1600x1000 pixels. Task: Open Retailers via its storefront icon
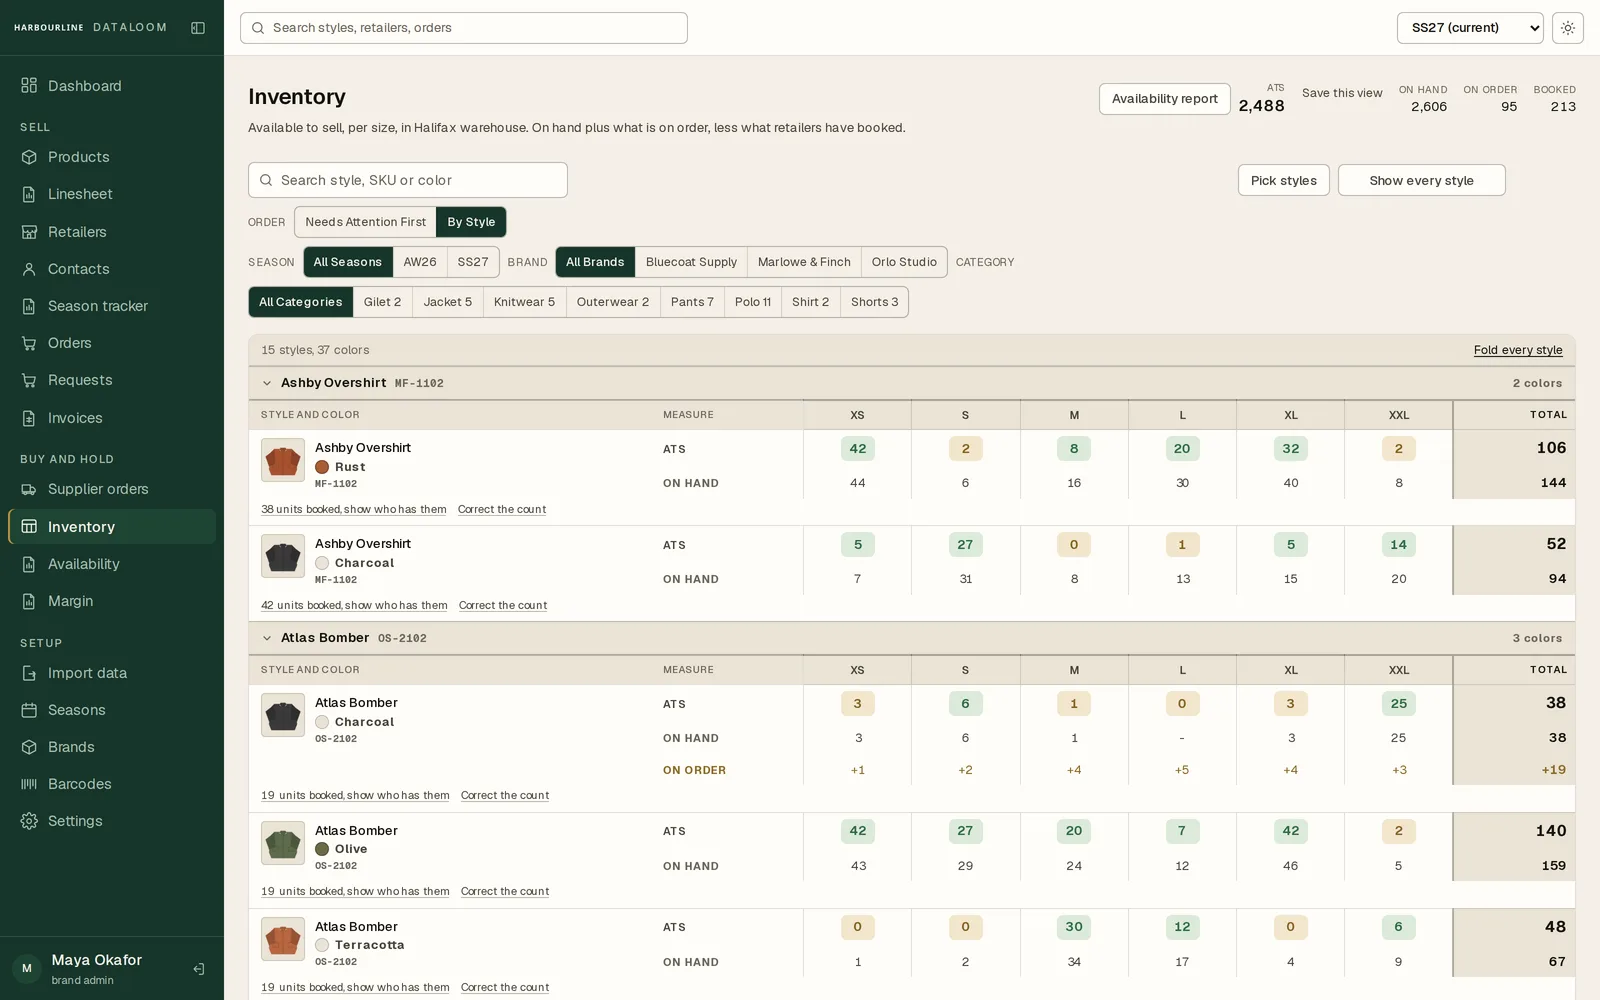coord(29,232)
